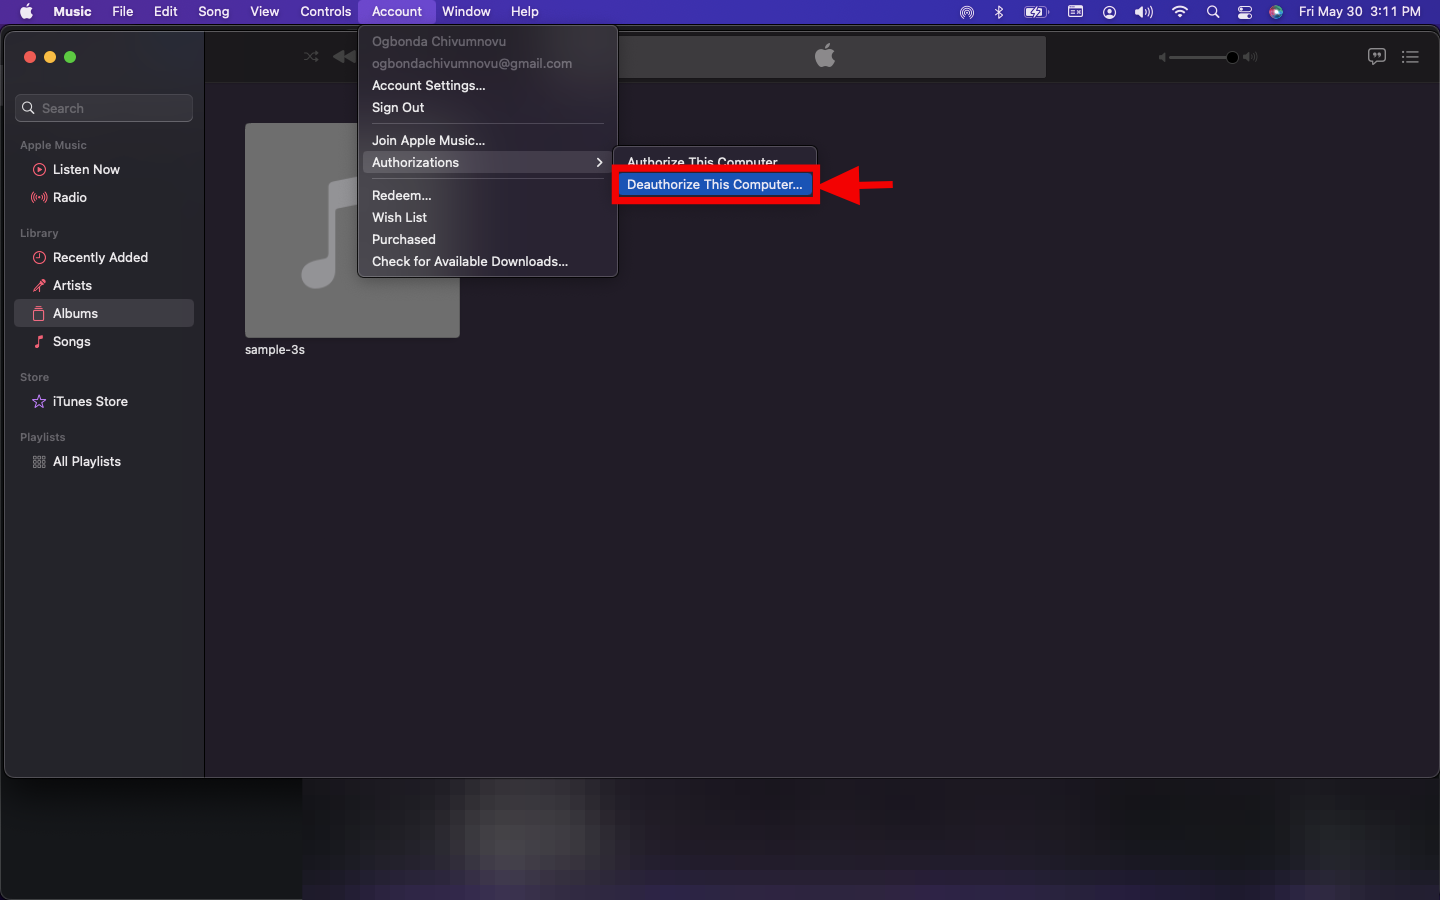Click the Bluetooth menu bar icon

click(998, 12)
